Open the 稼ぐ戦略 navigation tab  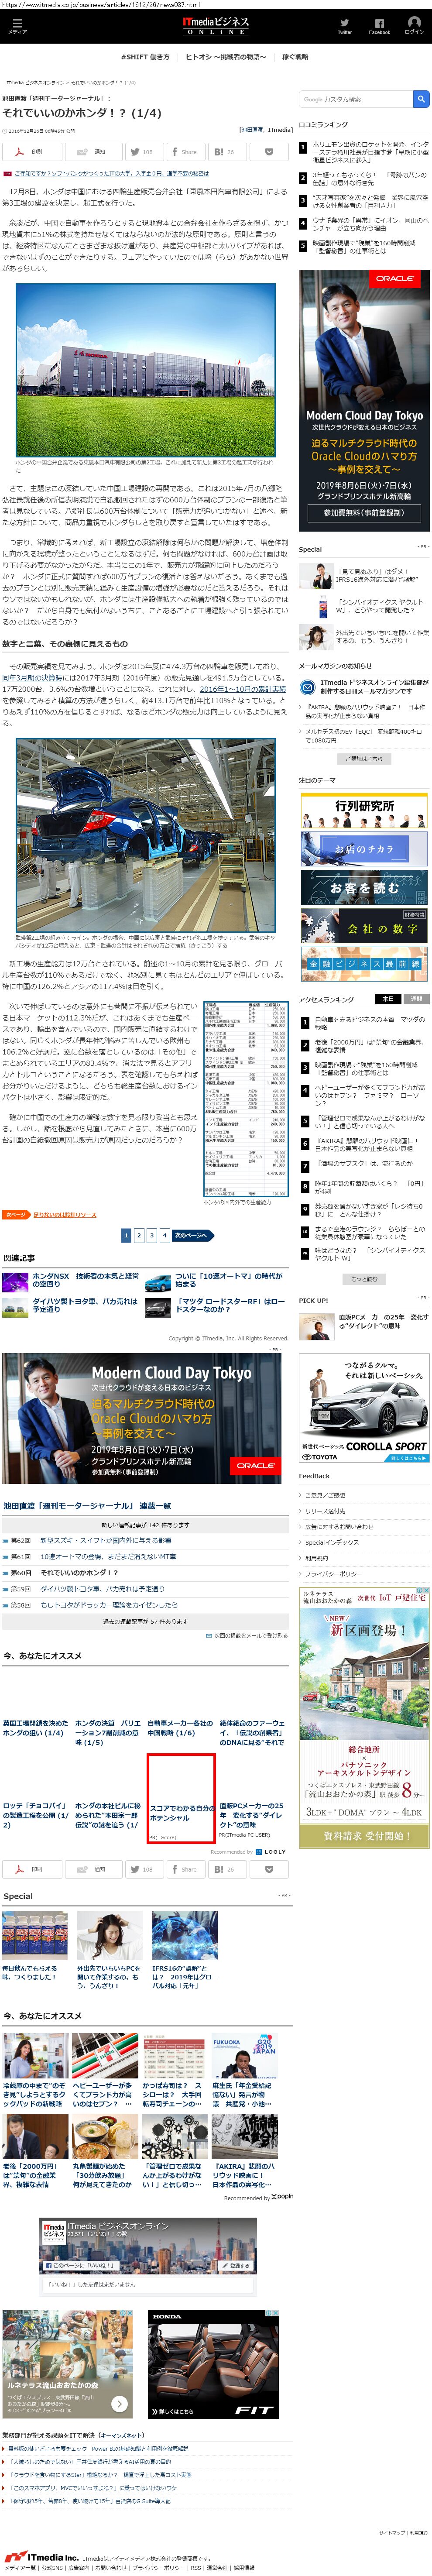point(295,57)
